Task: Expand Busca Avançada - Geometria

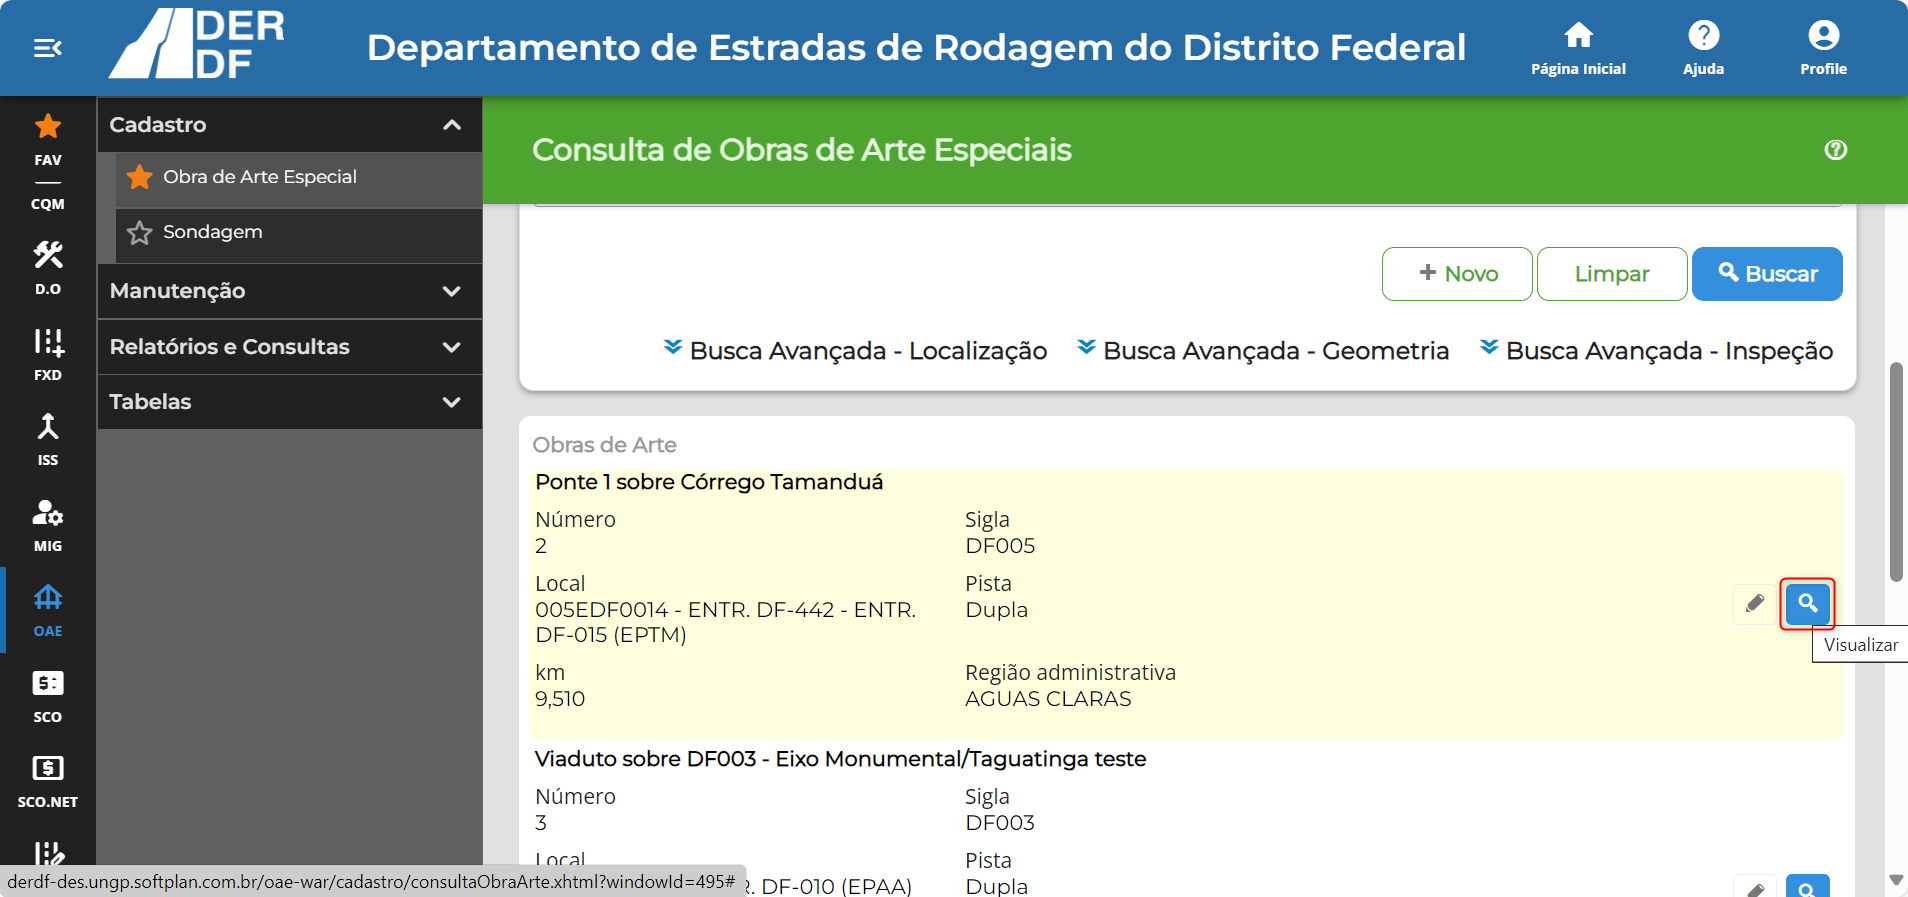Action: [1263, 351]
